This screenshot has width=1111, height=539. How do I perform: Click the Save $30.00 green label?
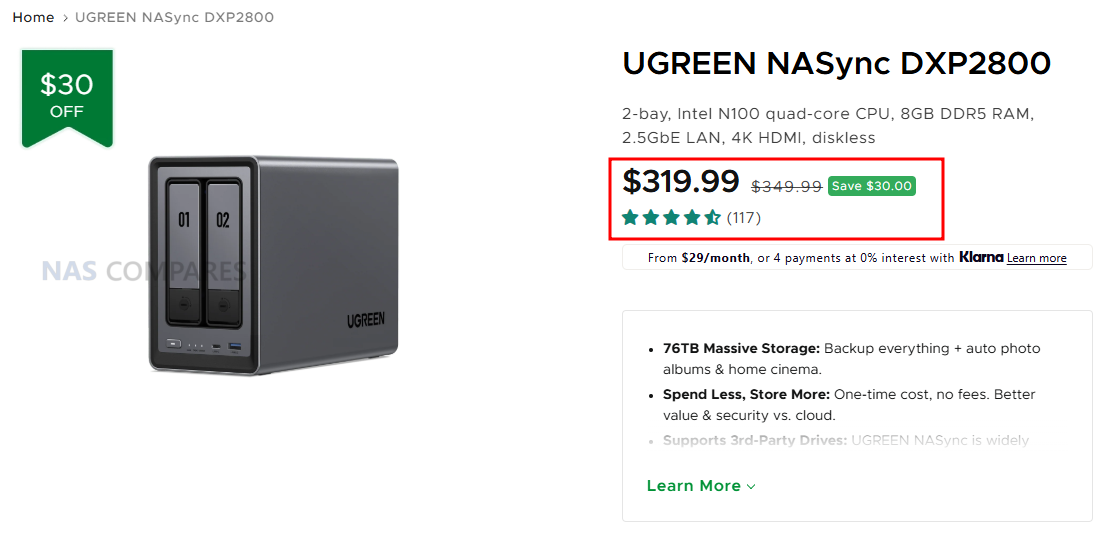871,186
